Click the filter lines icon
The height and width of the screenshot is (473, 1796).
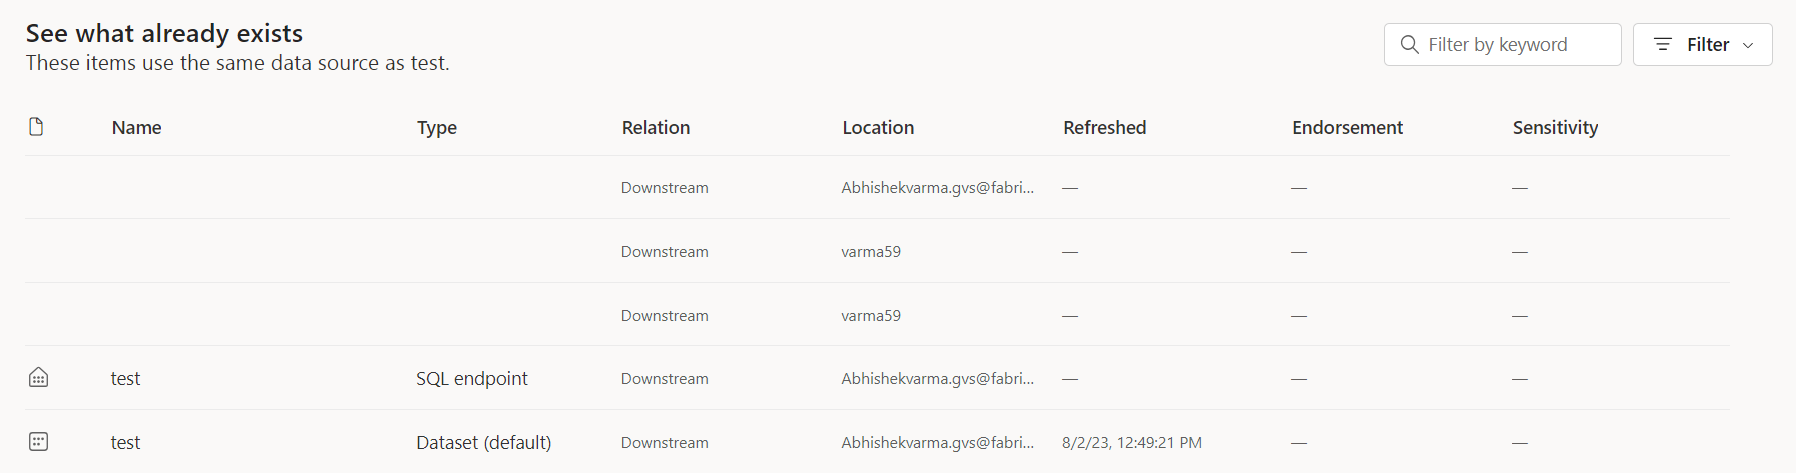coord(1663,45)
